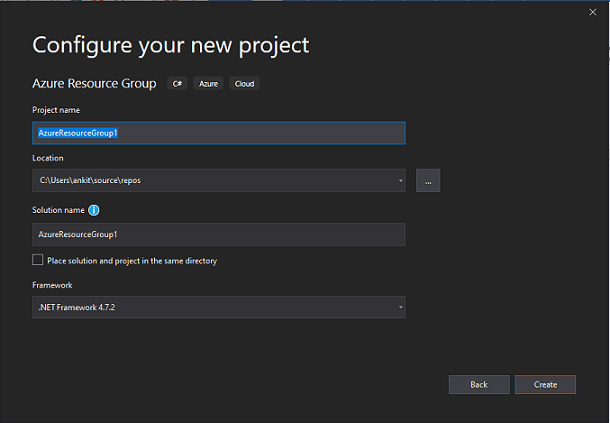
Task: Click the Azure Resource Group template heading
Action: click(94, 84)
